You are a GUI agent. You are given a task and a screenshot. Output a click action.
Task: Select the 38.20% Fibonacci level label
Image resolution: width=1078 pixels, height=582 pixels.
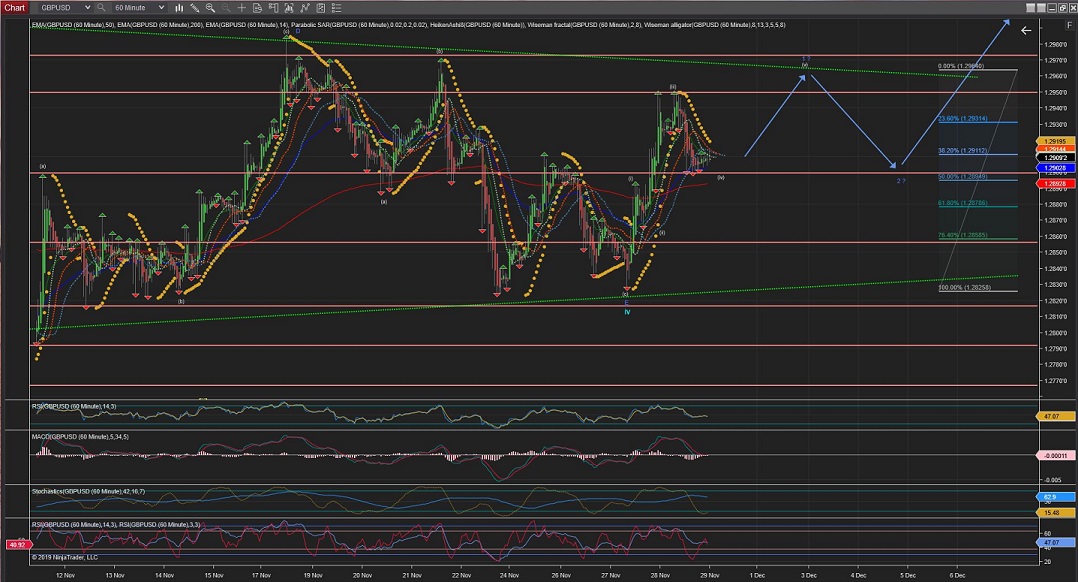(962, 150)
